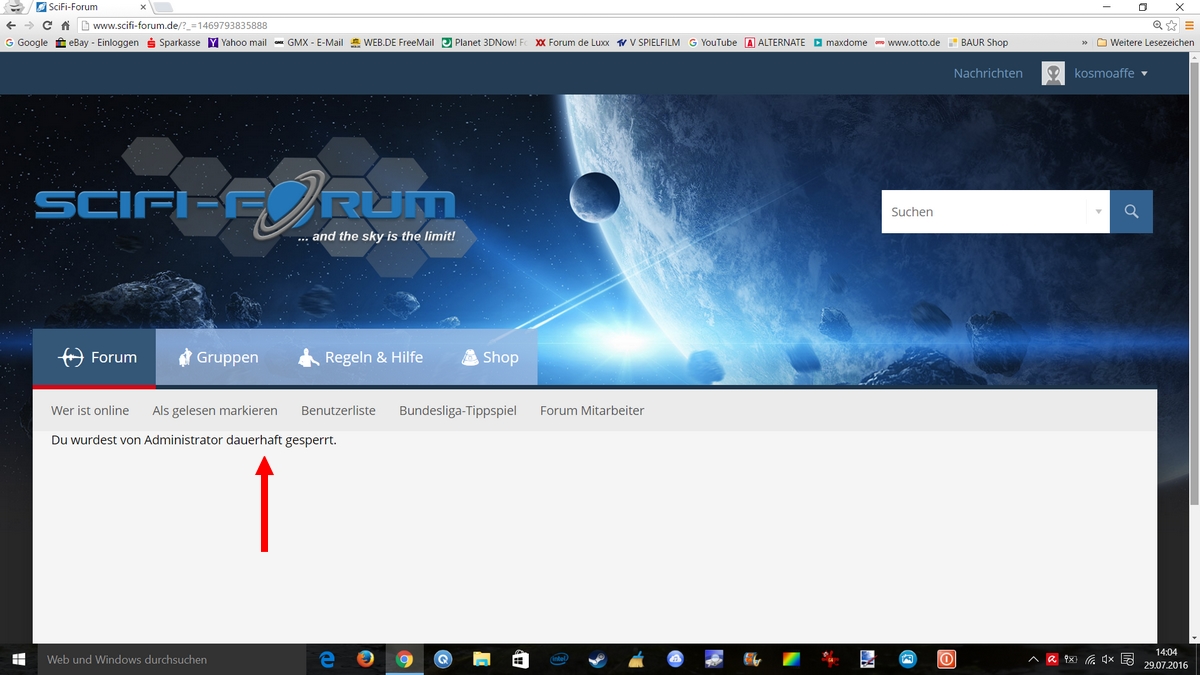Expand the hidden bookmarks overflow chevron
The width and height of the screenshot is (1200, 675).
[1085, 43]
